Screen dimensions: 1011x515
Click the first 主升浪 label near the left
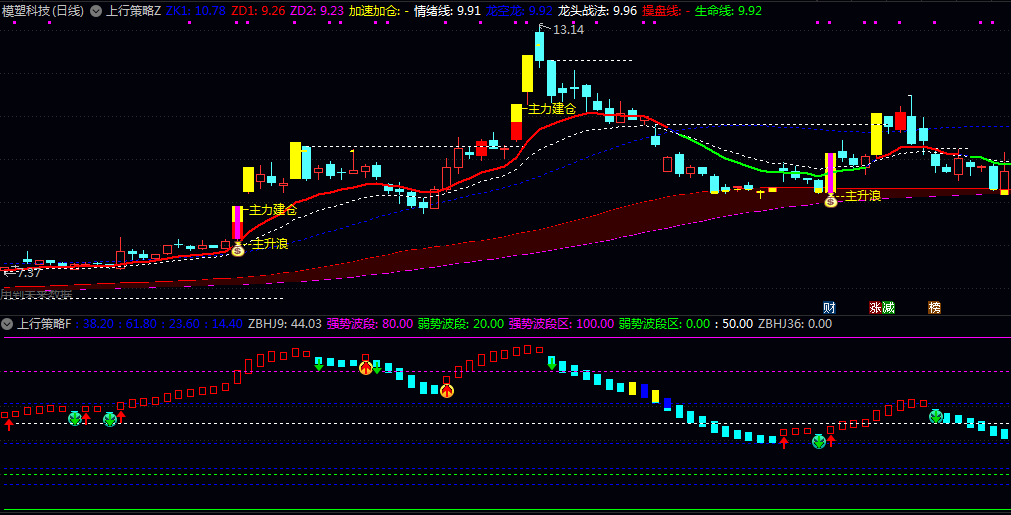click(x=270, y=244)
